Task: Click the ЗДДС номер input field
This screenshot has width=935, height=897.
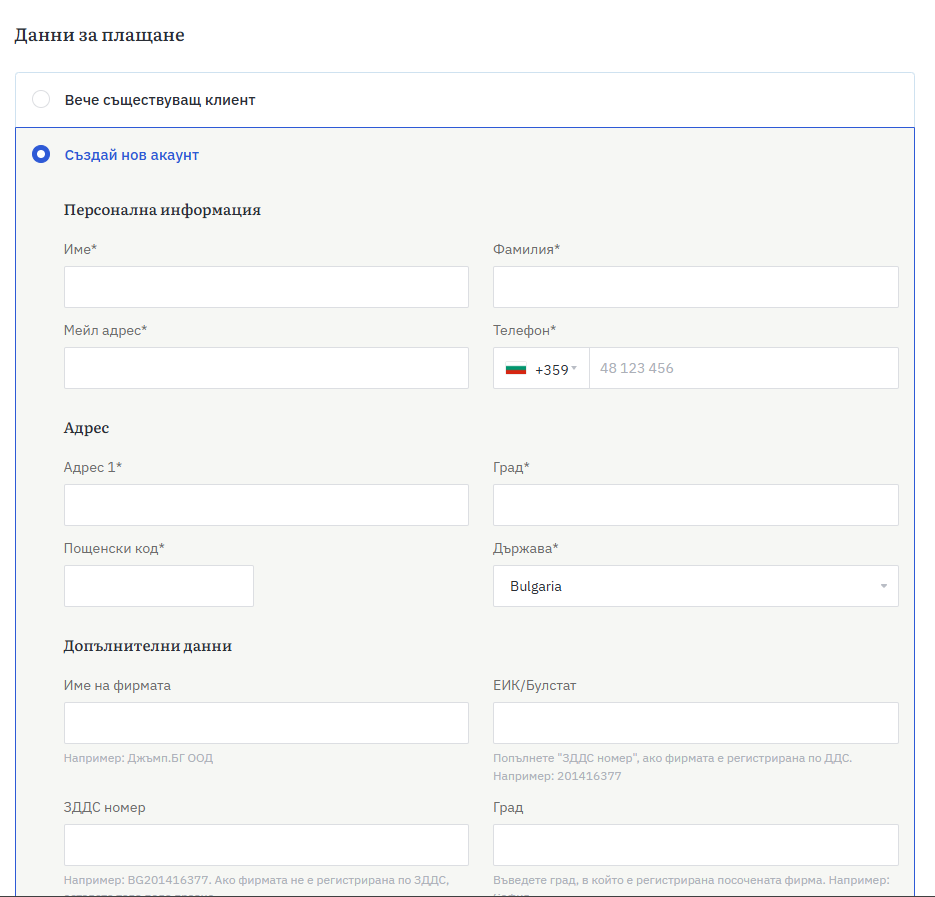Action: (266, 845)
